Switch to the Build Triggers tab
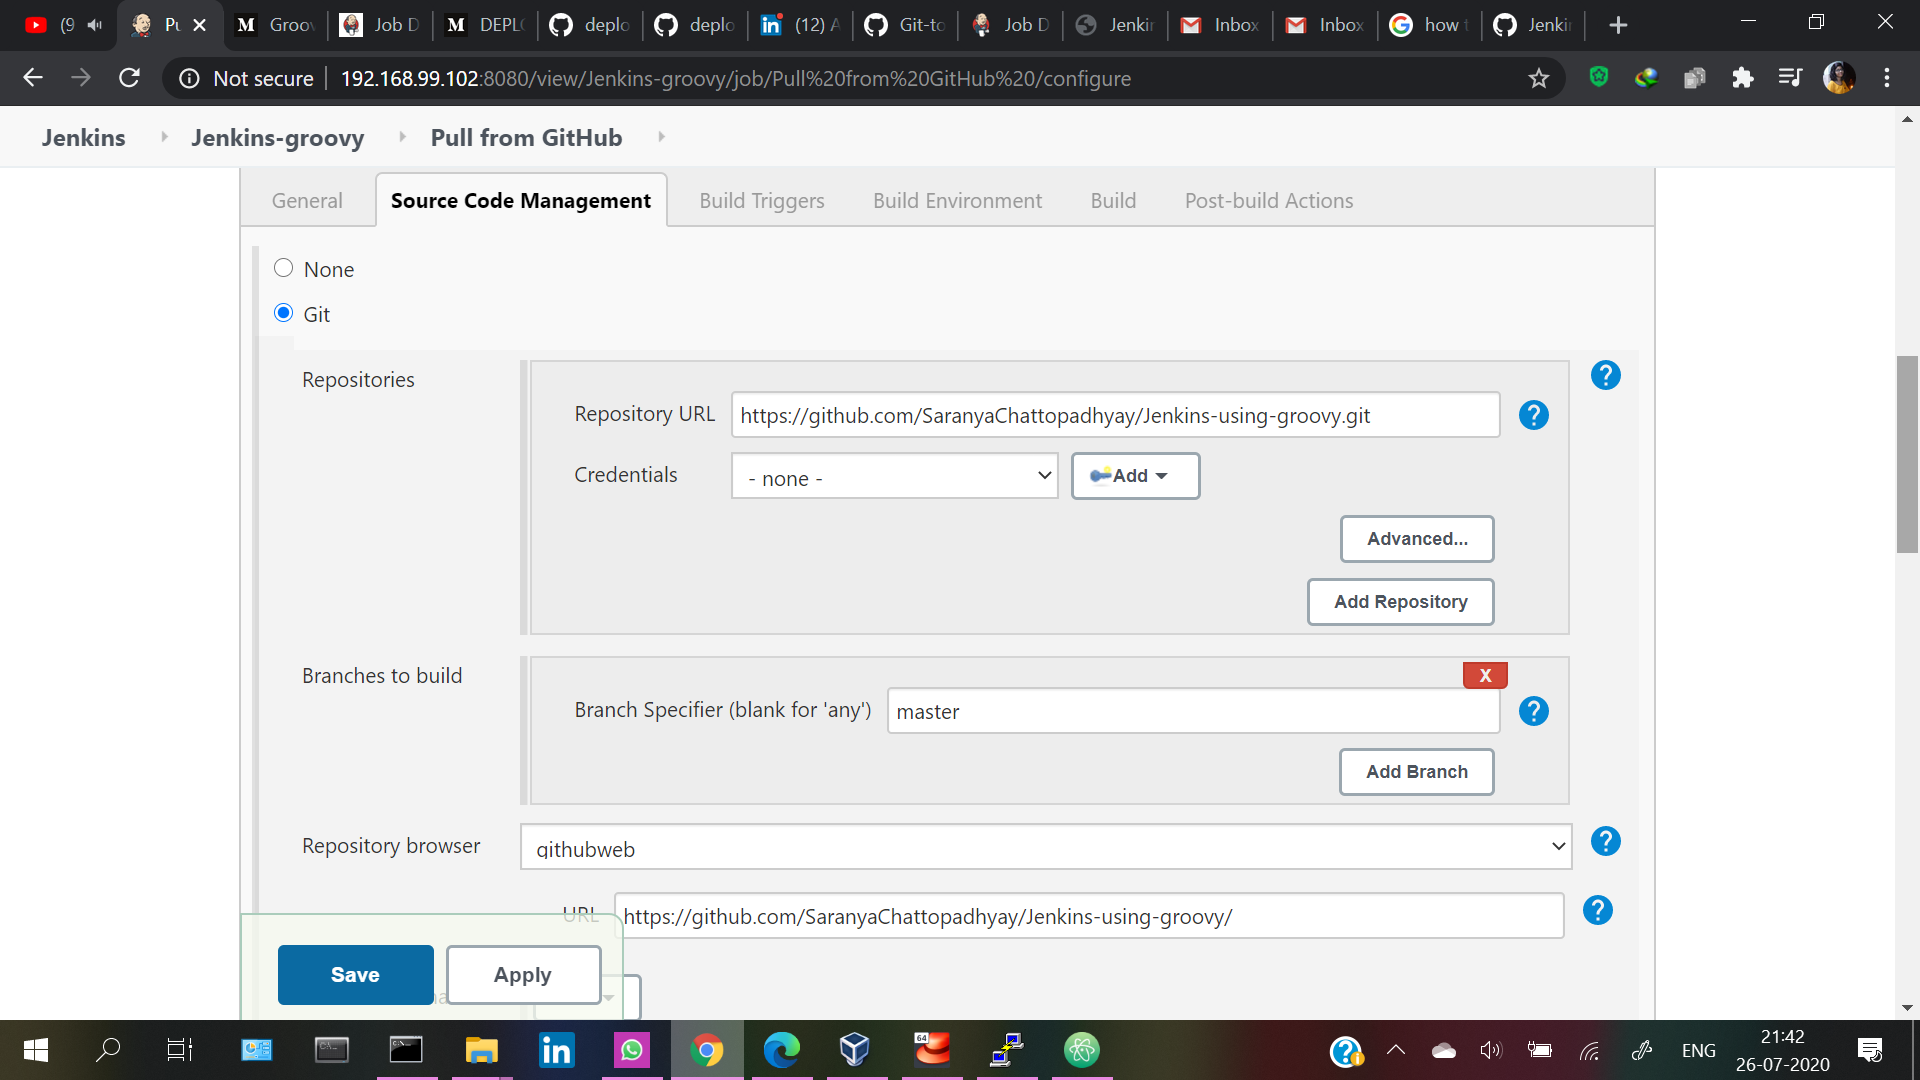 (x=761, y=201)
